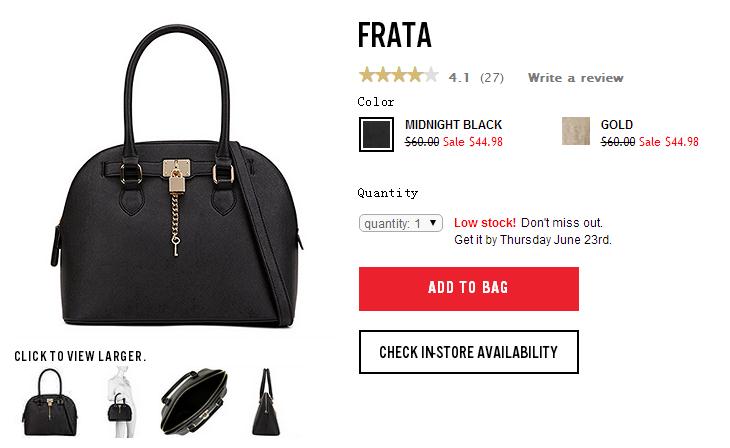Image resolution: width=730 pixels, height=448 pixels.
Task: Click the 4.1 rating number
Action: pyautogui.click(x=459, y=78)
